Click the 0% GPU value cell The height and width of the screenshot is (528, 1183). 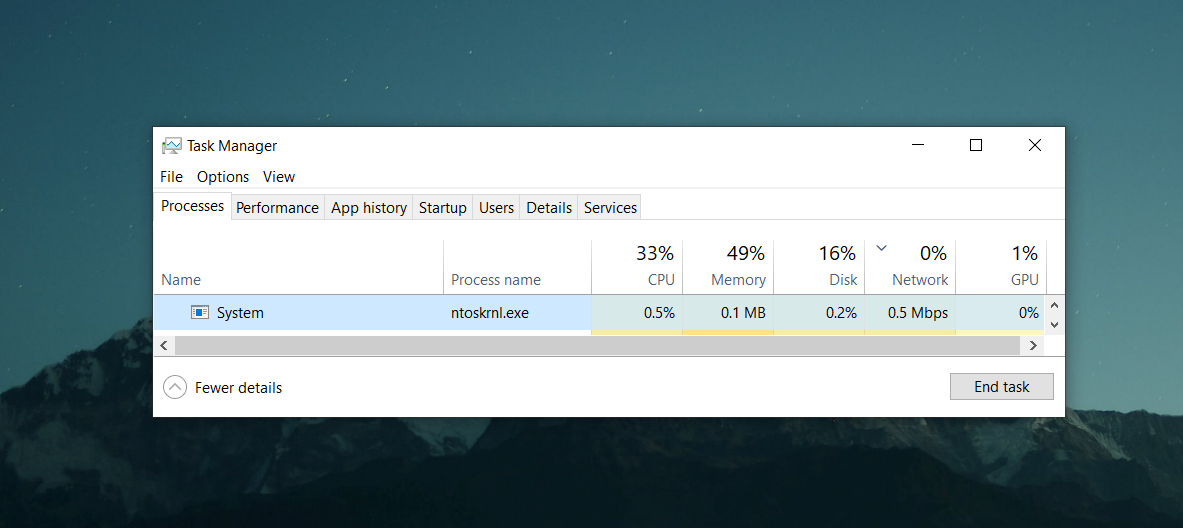tap(1001, 312)
